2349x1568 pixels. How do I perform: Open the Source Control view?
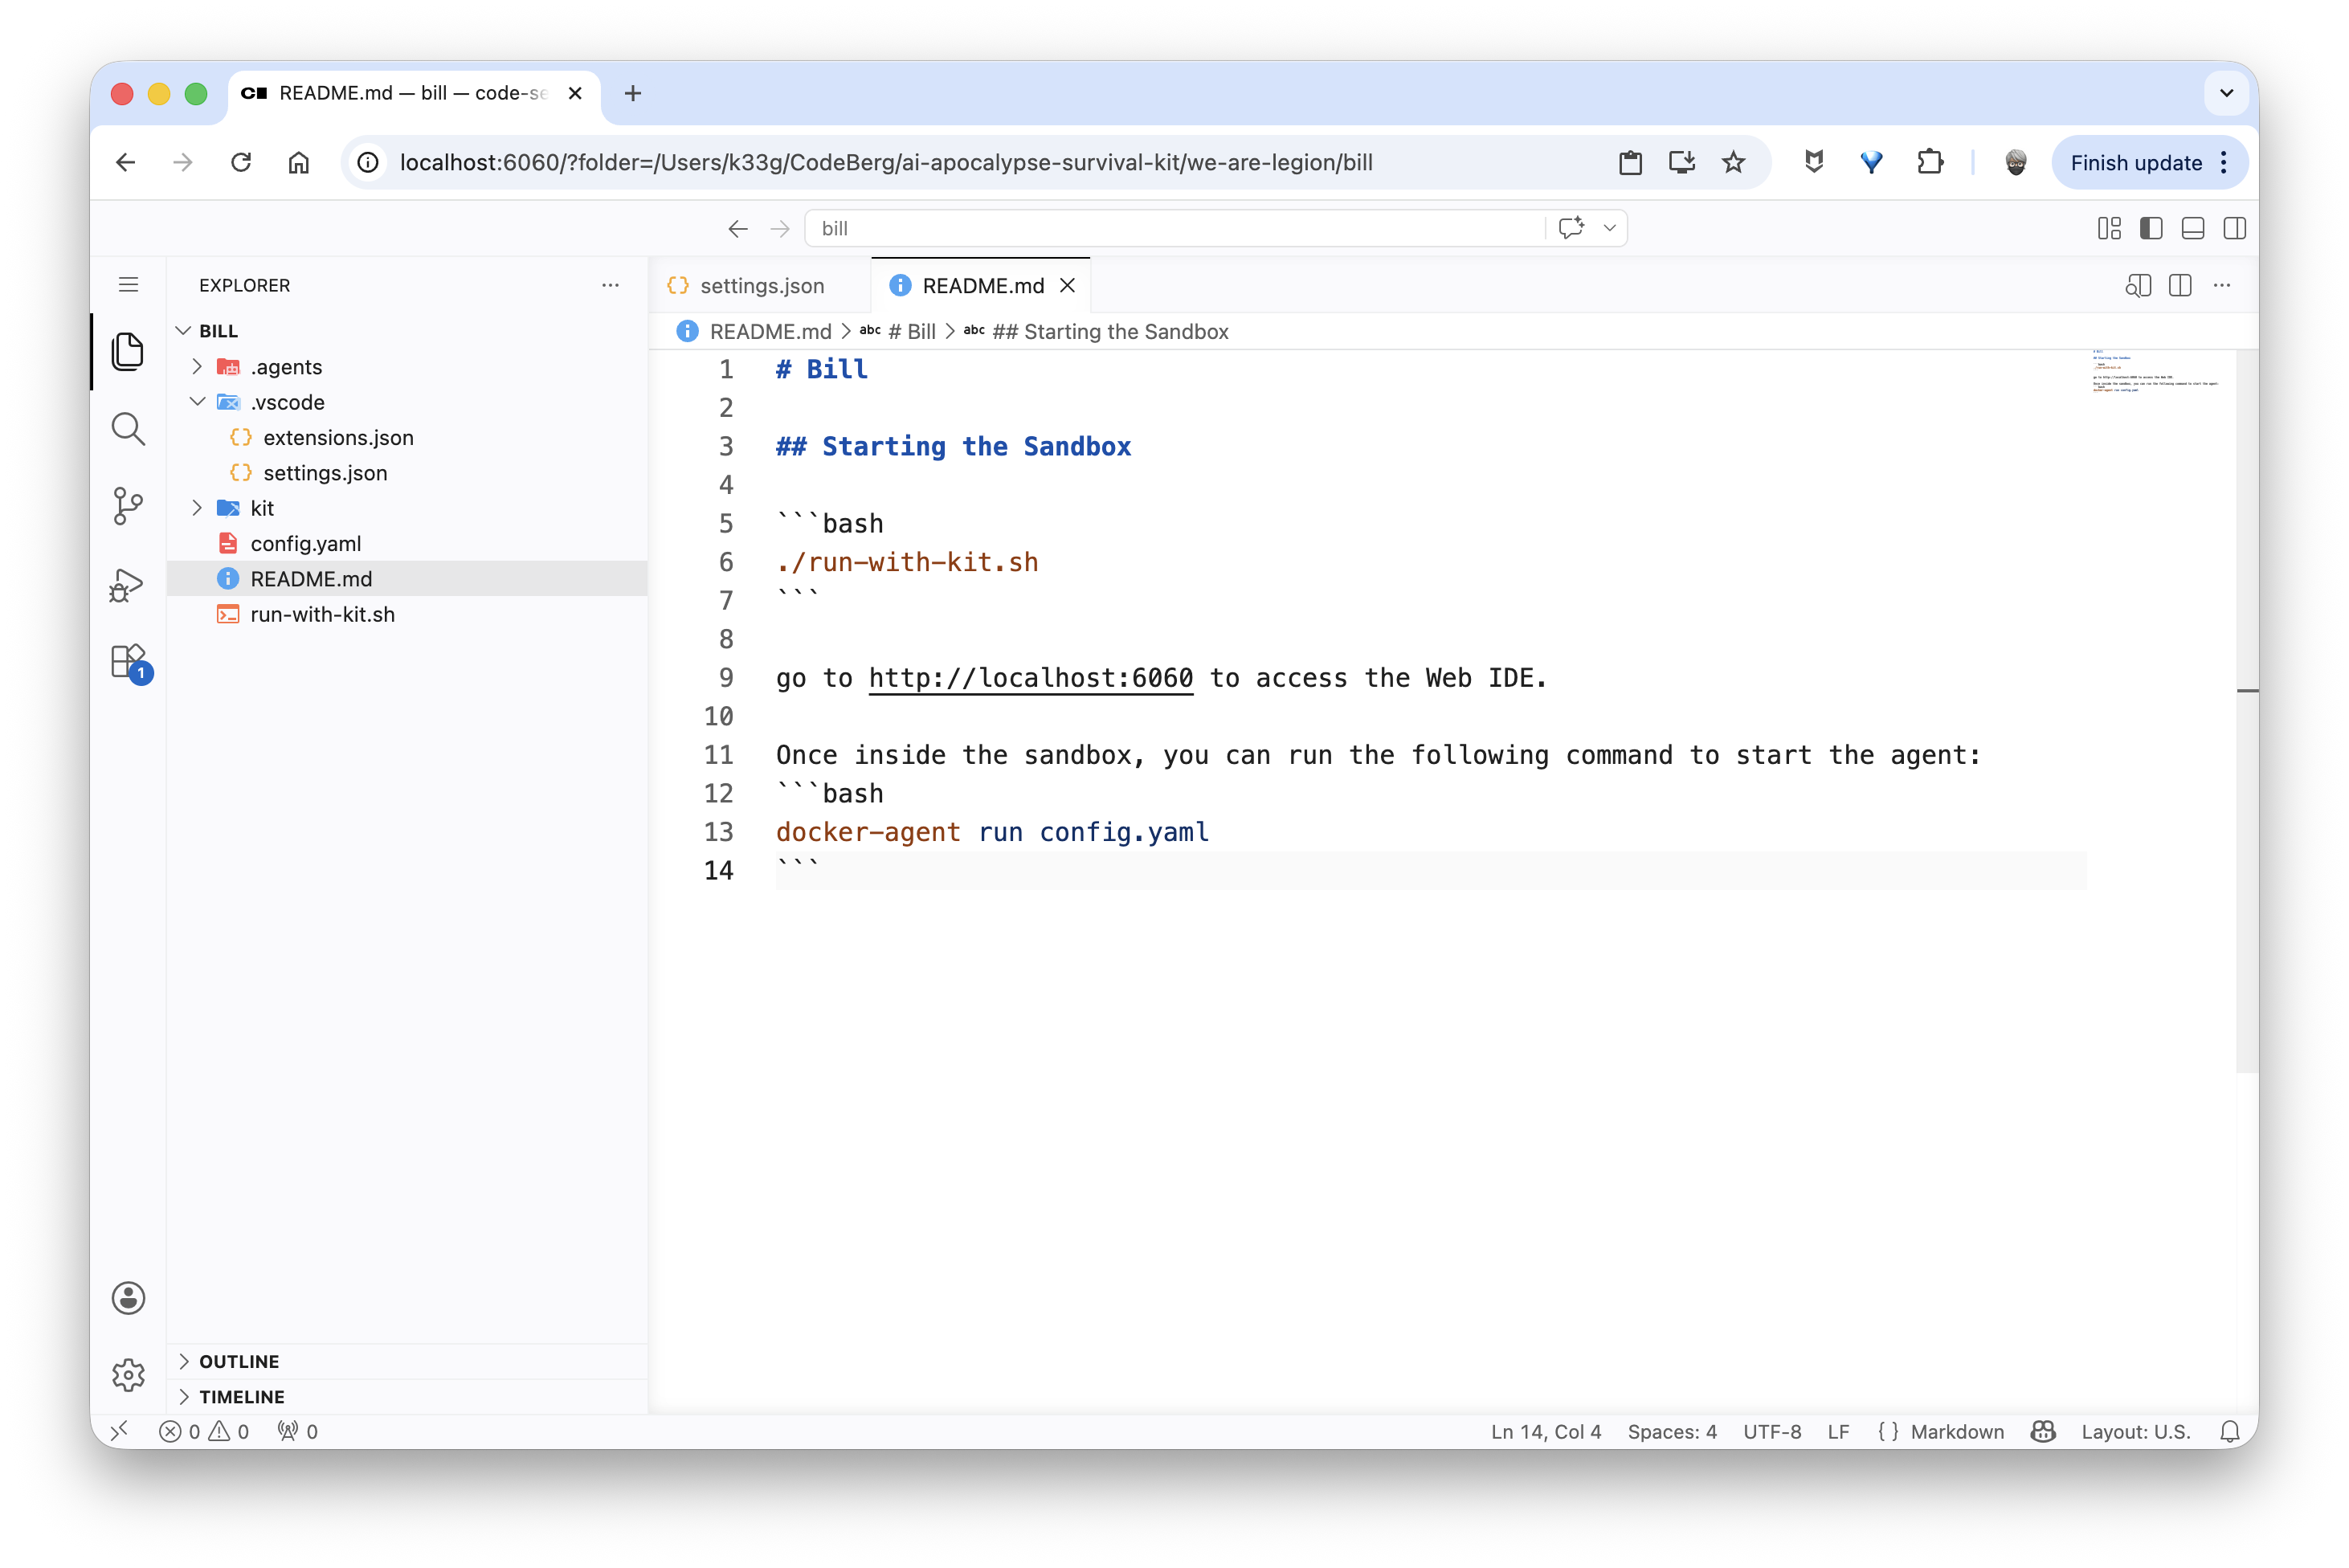[x=128, y=506]
